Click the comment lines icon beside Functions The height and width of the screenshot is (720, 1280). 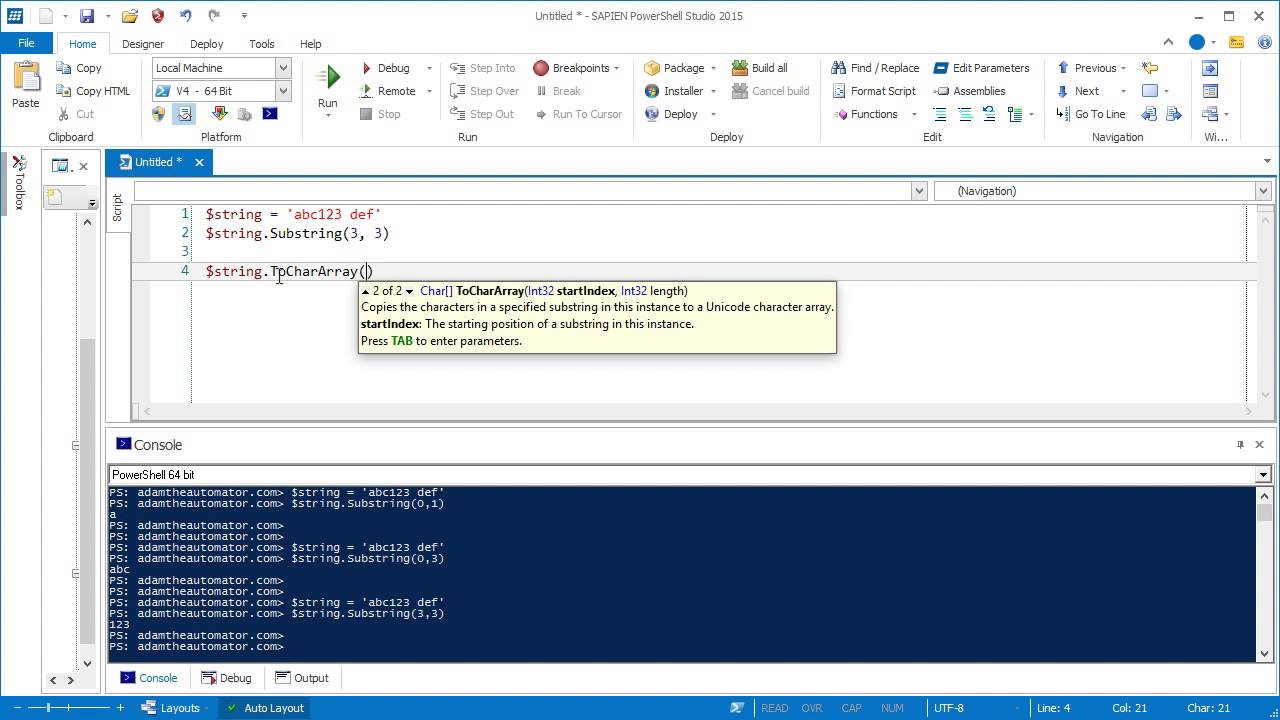[x=940, y=114]
